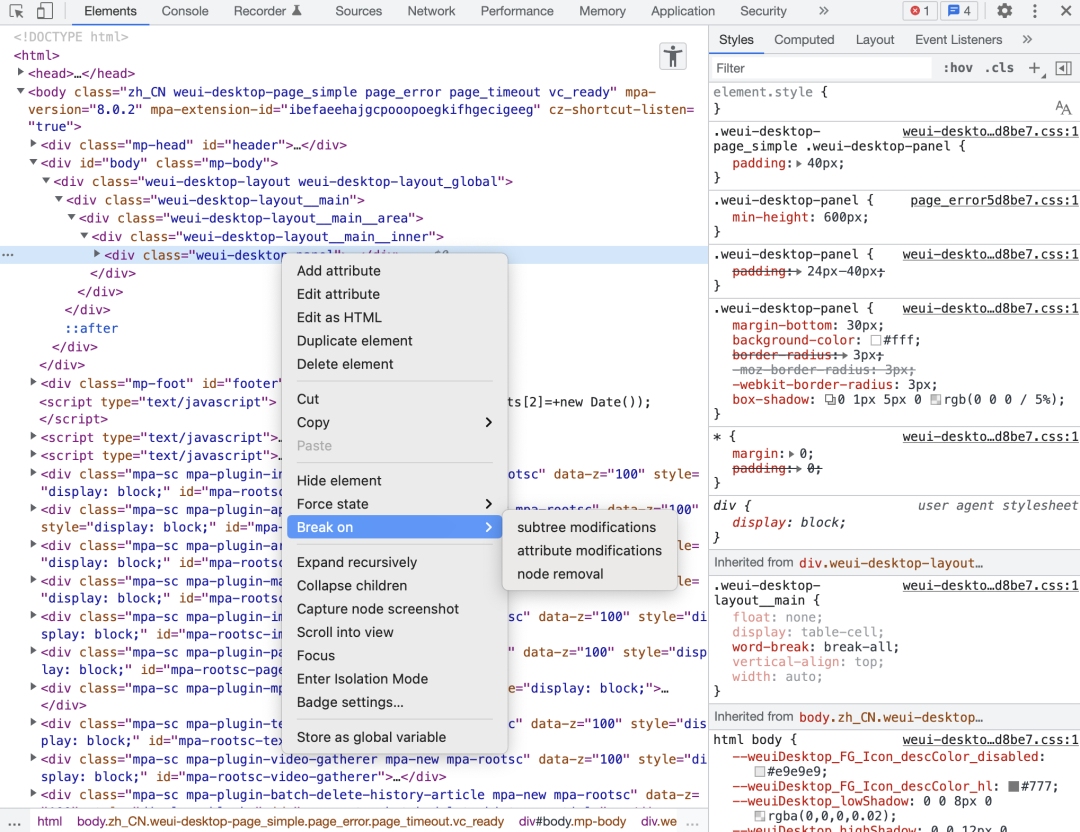This screenshot has width=1080, height=832.
Task: Open the Memory tab
Action: 602,11
